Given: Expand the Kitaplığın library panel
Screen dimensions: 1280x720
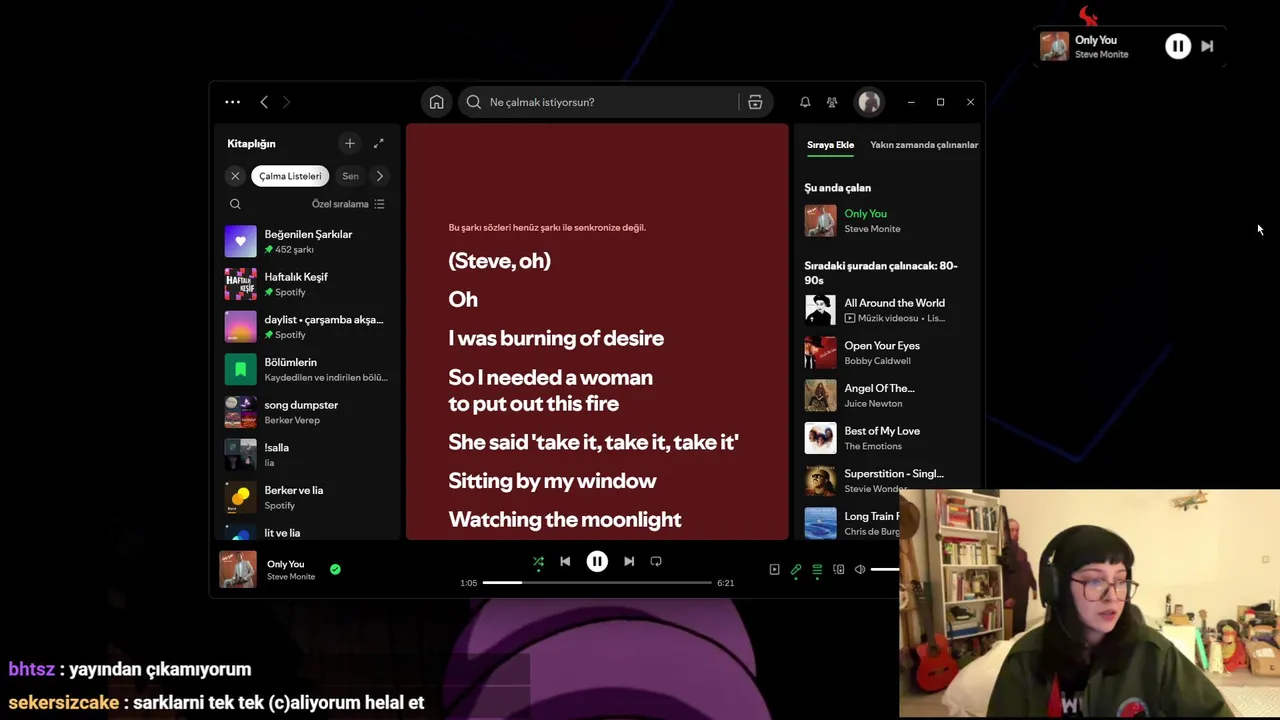Looking at the screenshot, I should click(x=379, y=144).
